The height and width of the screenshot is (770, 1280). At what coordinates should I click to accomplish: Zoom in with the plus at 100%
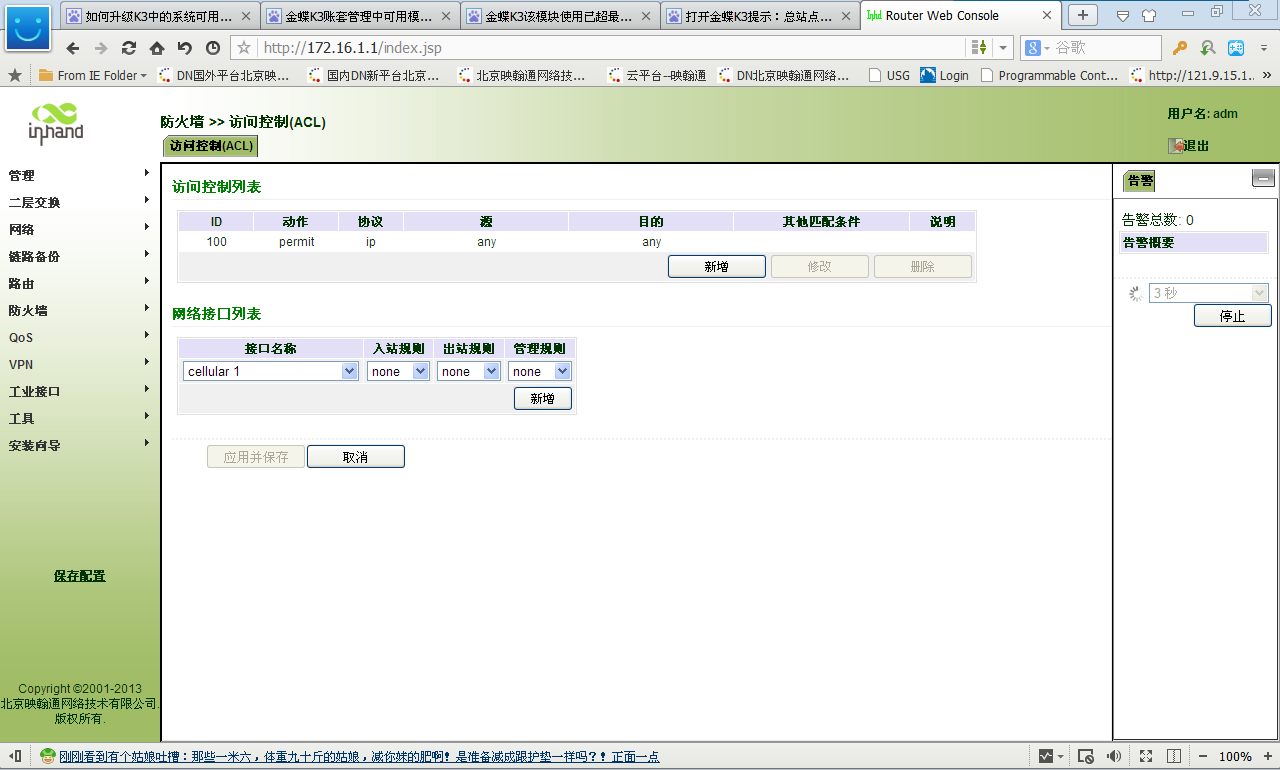[1268, 756]
